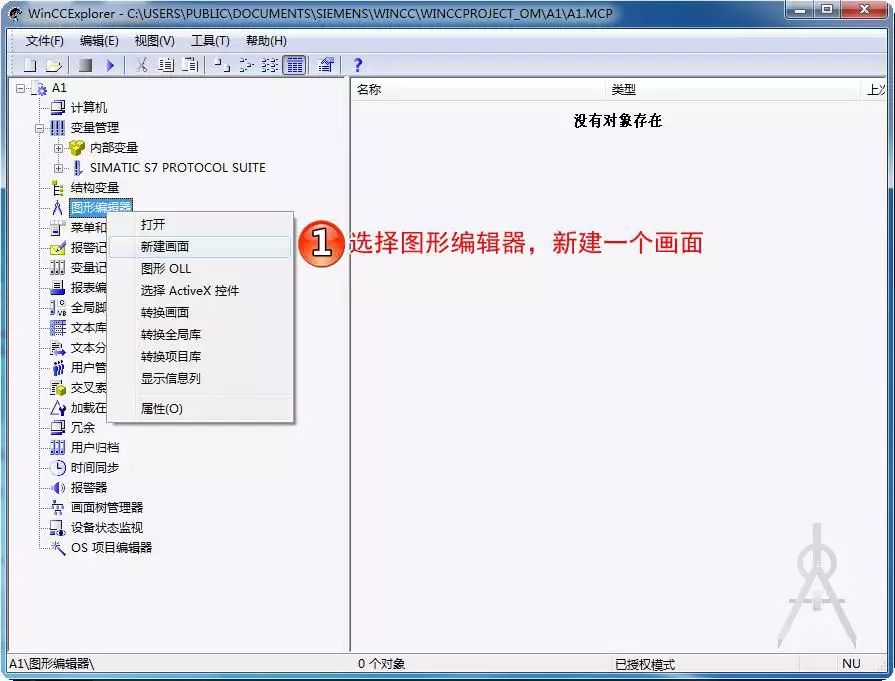Choose 显示信息列 from the context menu
The image size is (895, 681).
tap(200, 378)
